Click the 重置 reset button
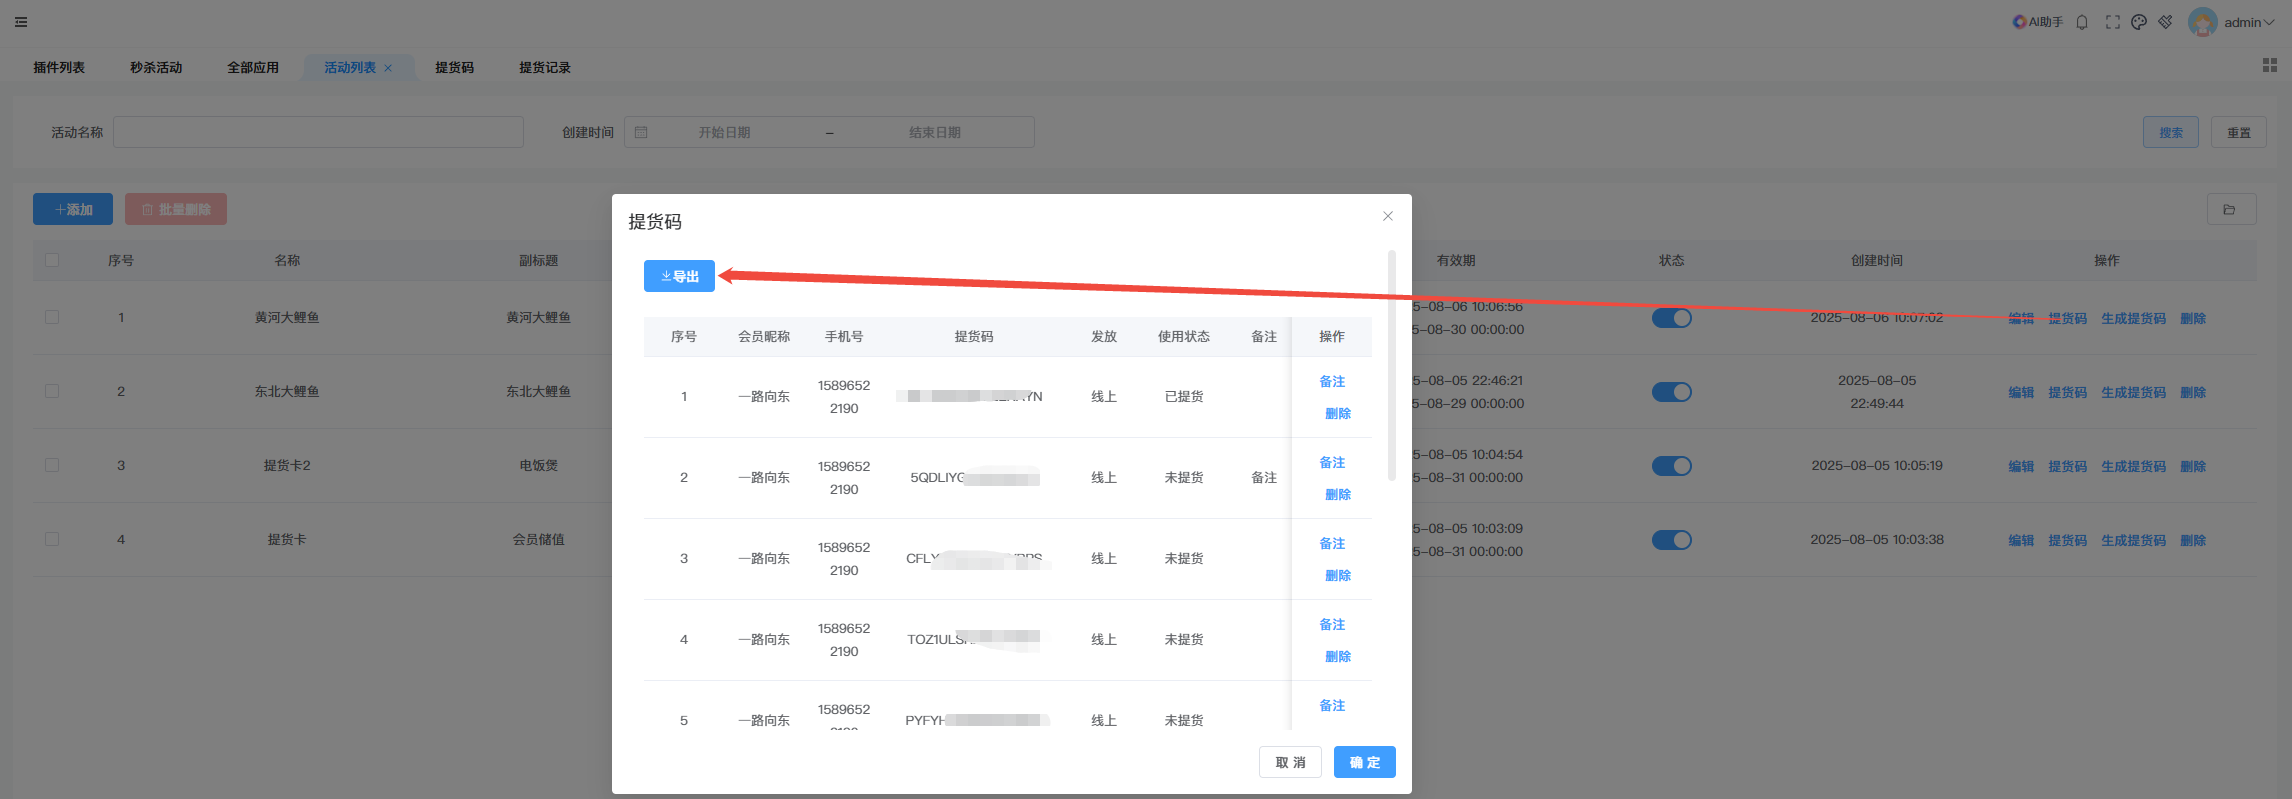2292x799 pixels. [2239, 132]
